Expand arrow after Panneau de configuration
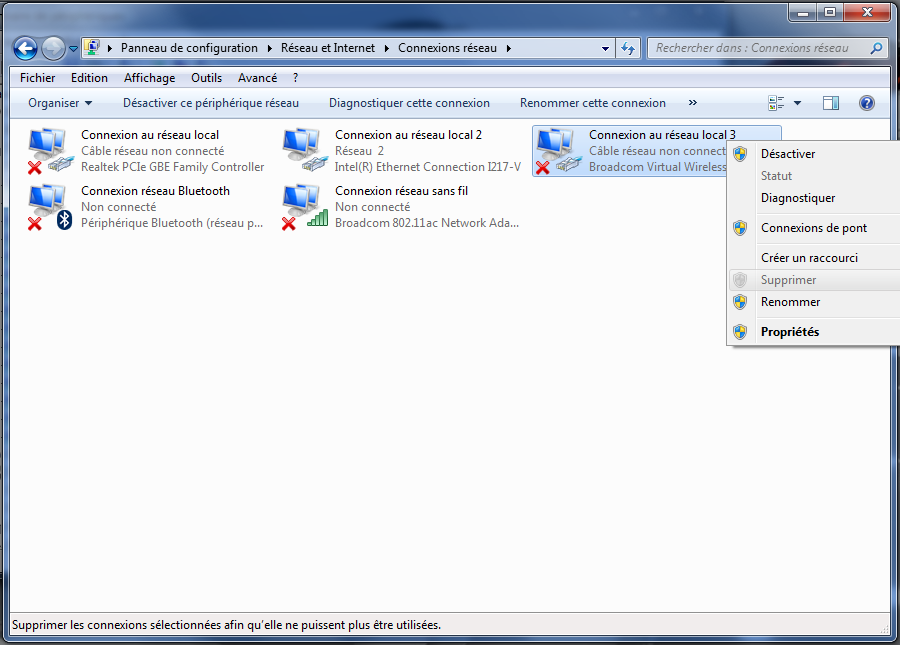The image size is (900, 645). click(110, 48)
